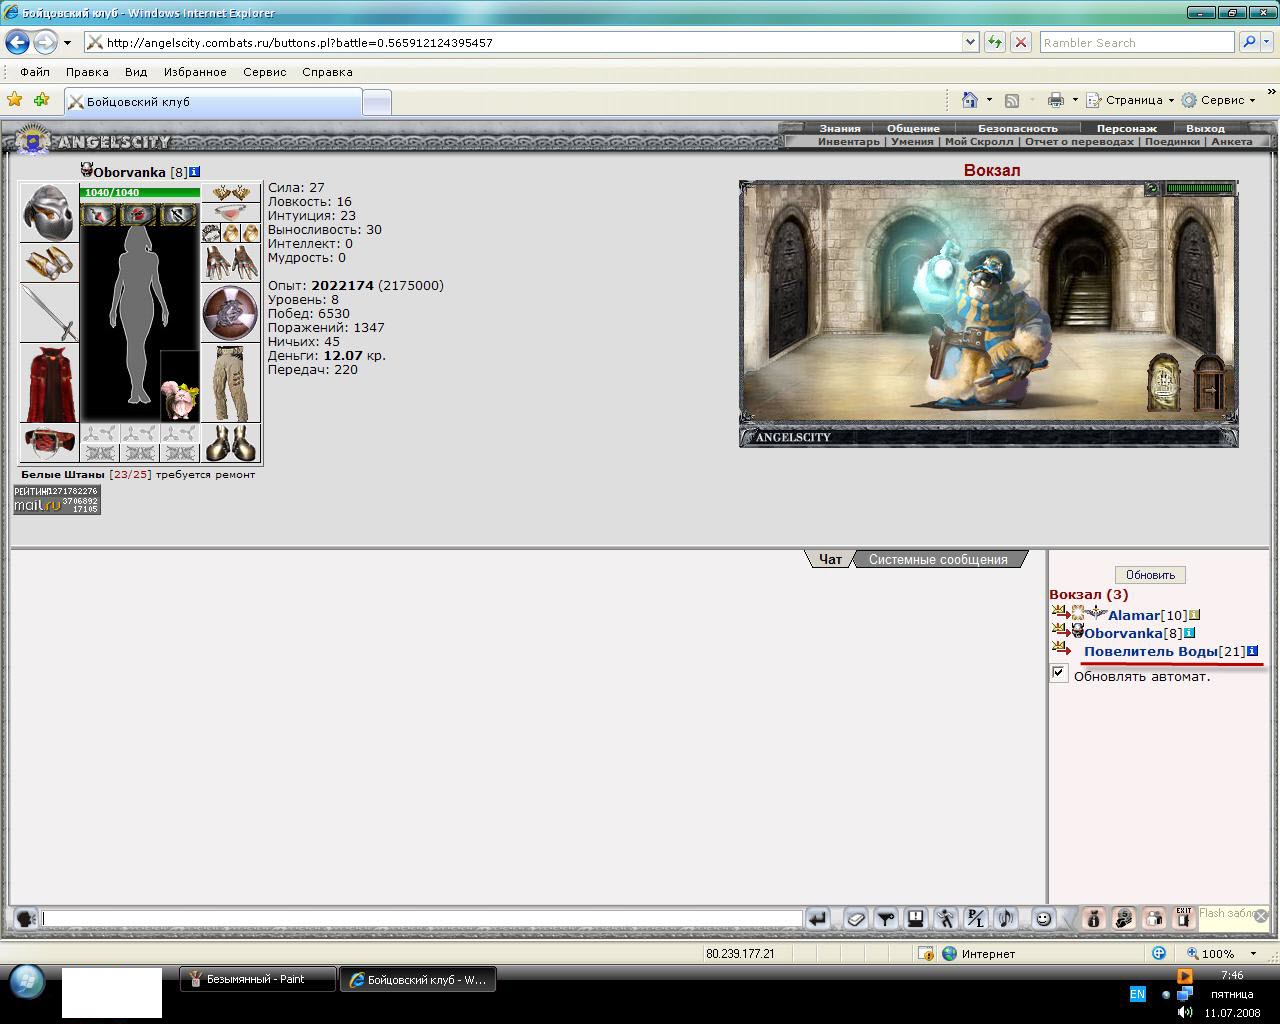
Task: Click the silver ring slot
Action: [211, 233]
